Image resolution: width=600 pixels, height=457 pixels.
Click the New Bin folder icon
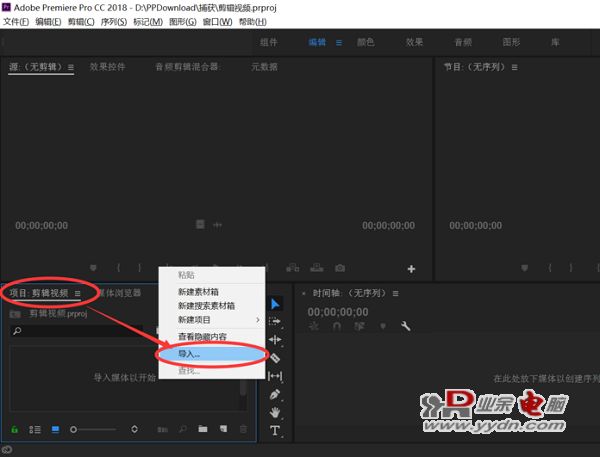coord(203,429)
